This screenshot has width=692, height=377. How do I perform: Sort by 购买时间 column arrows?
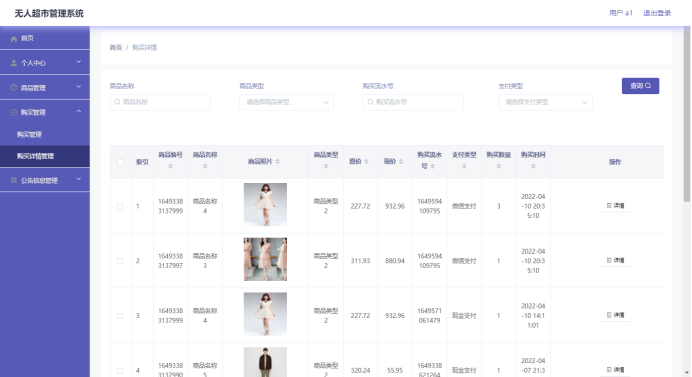(533, 166)
